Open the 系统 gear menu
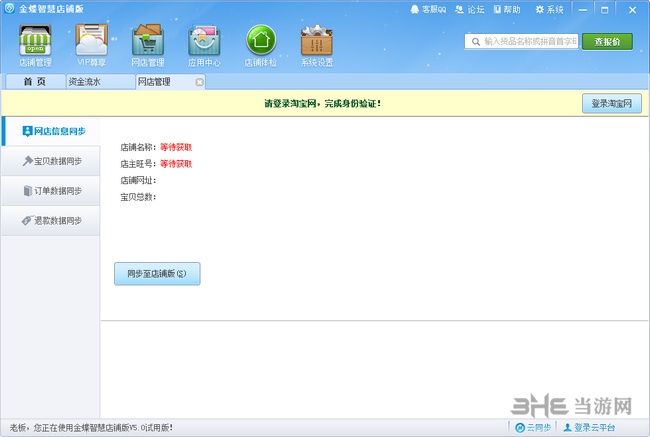 [x=549, y=10]
